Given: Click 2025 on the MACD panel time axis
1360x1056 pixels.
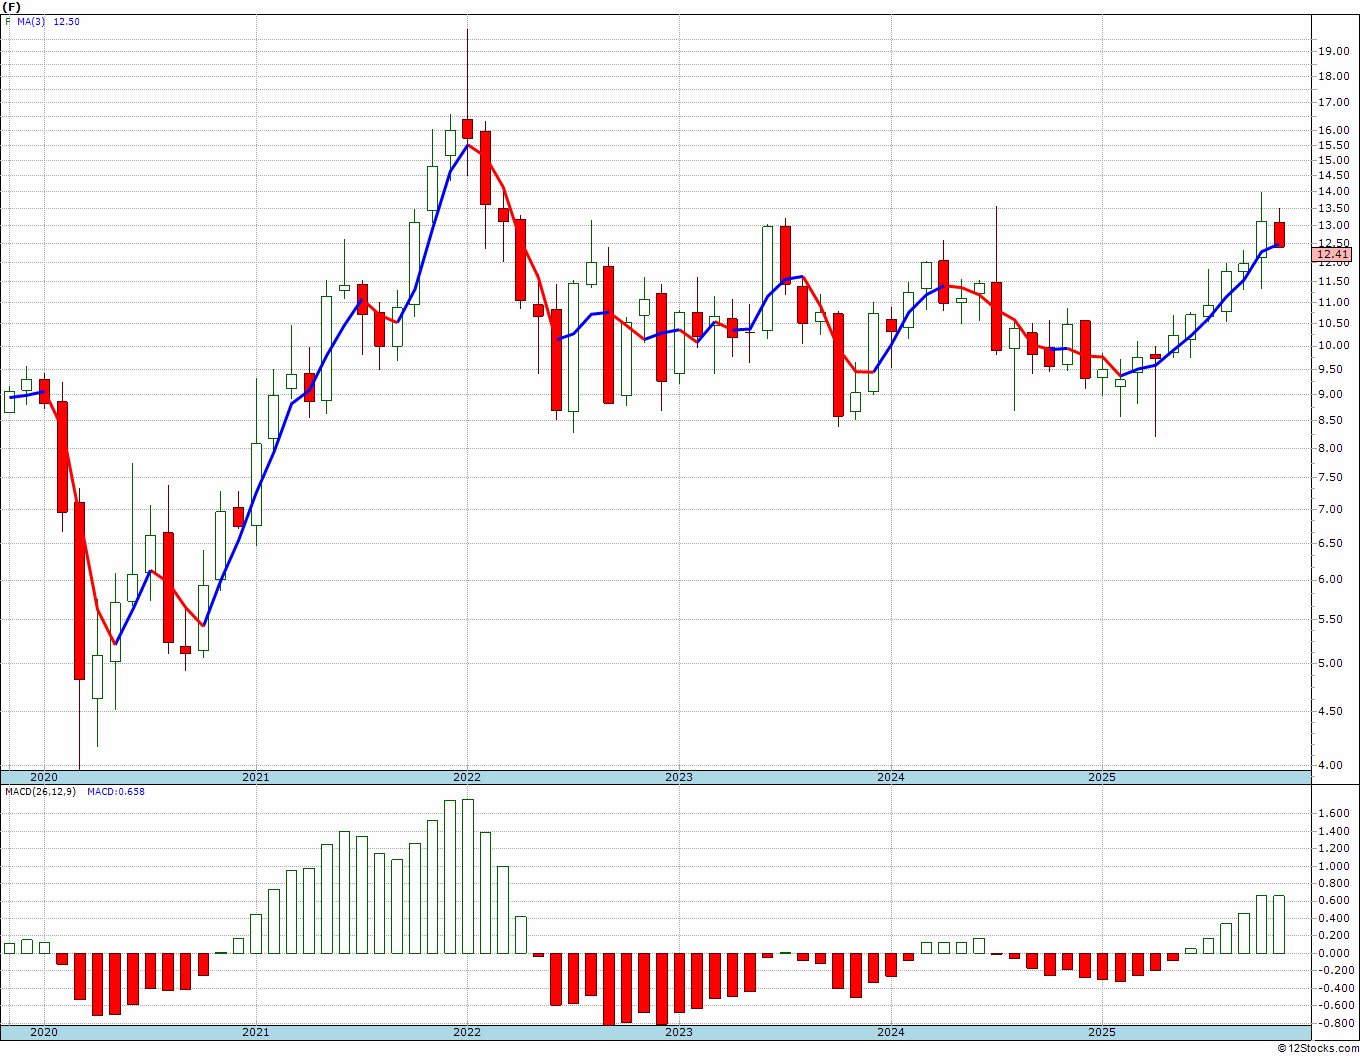Looking at the screenshot, I should pos(1102,1032).
